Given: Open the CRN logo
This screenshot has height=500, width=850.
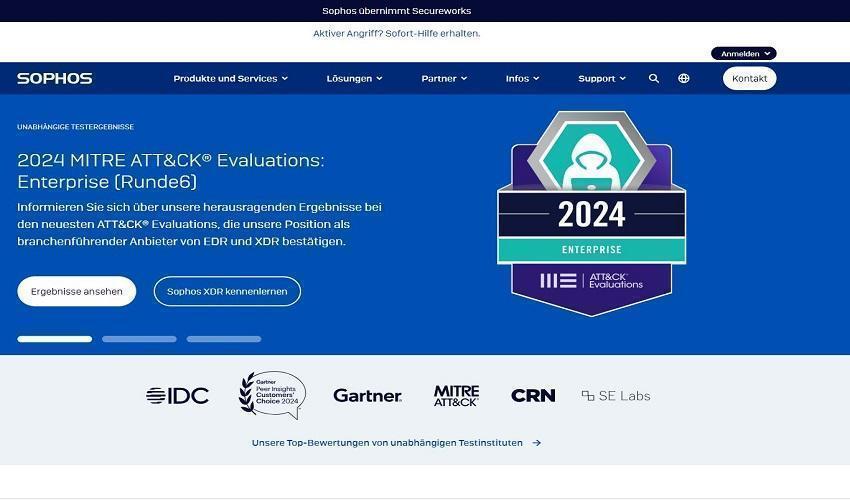Looking at the screenshot, I should click(x=533, y=396).
